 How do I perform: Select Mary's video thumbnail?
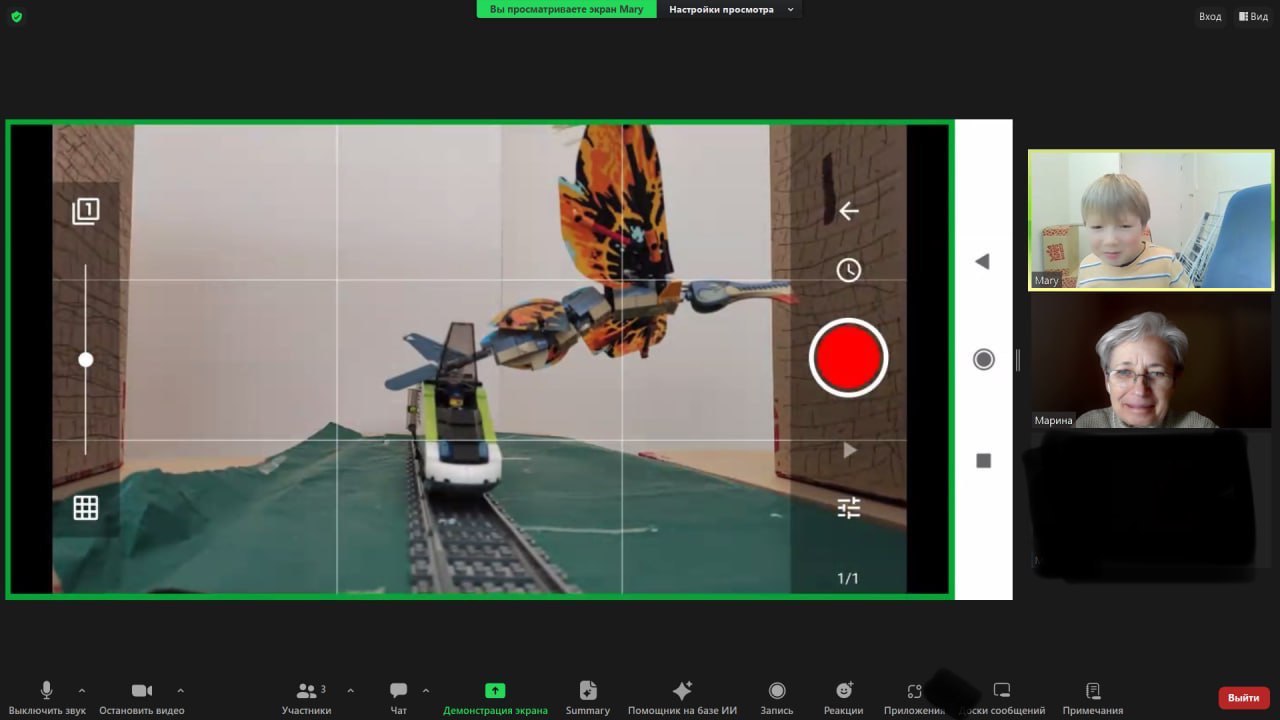[1150, 220]
